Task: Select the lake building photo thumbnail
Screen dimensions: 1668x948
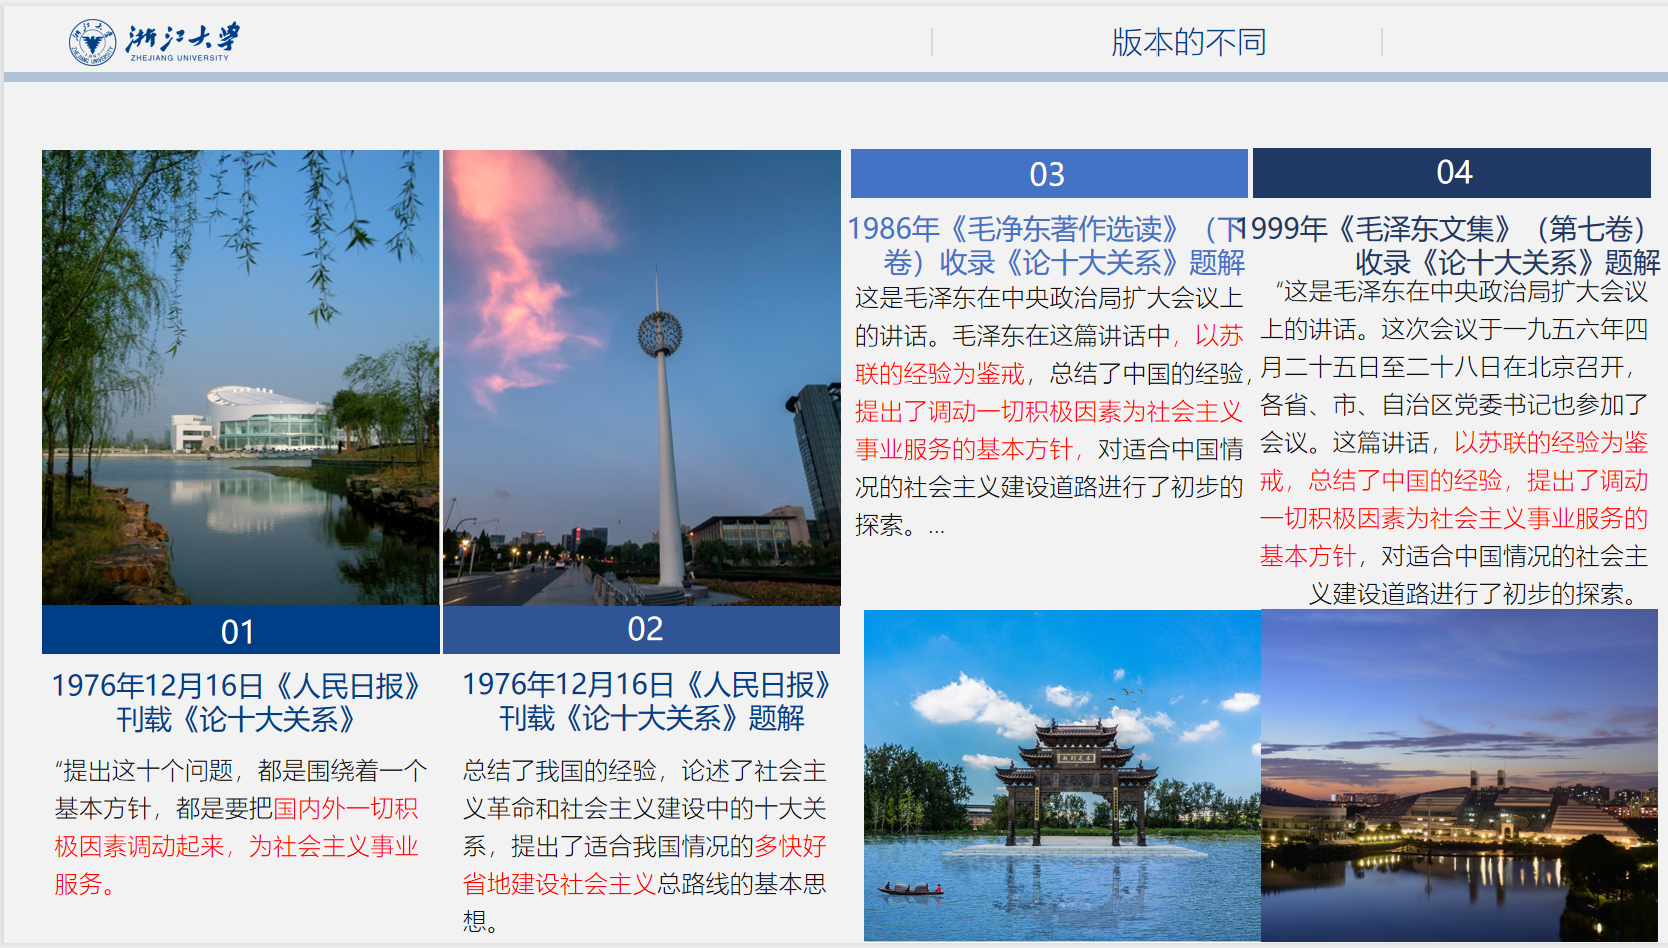Action: [241, 377]
